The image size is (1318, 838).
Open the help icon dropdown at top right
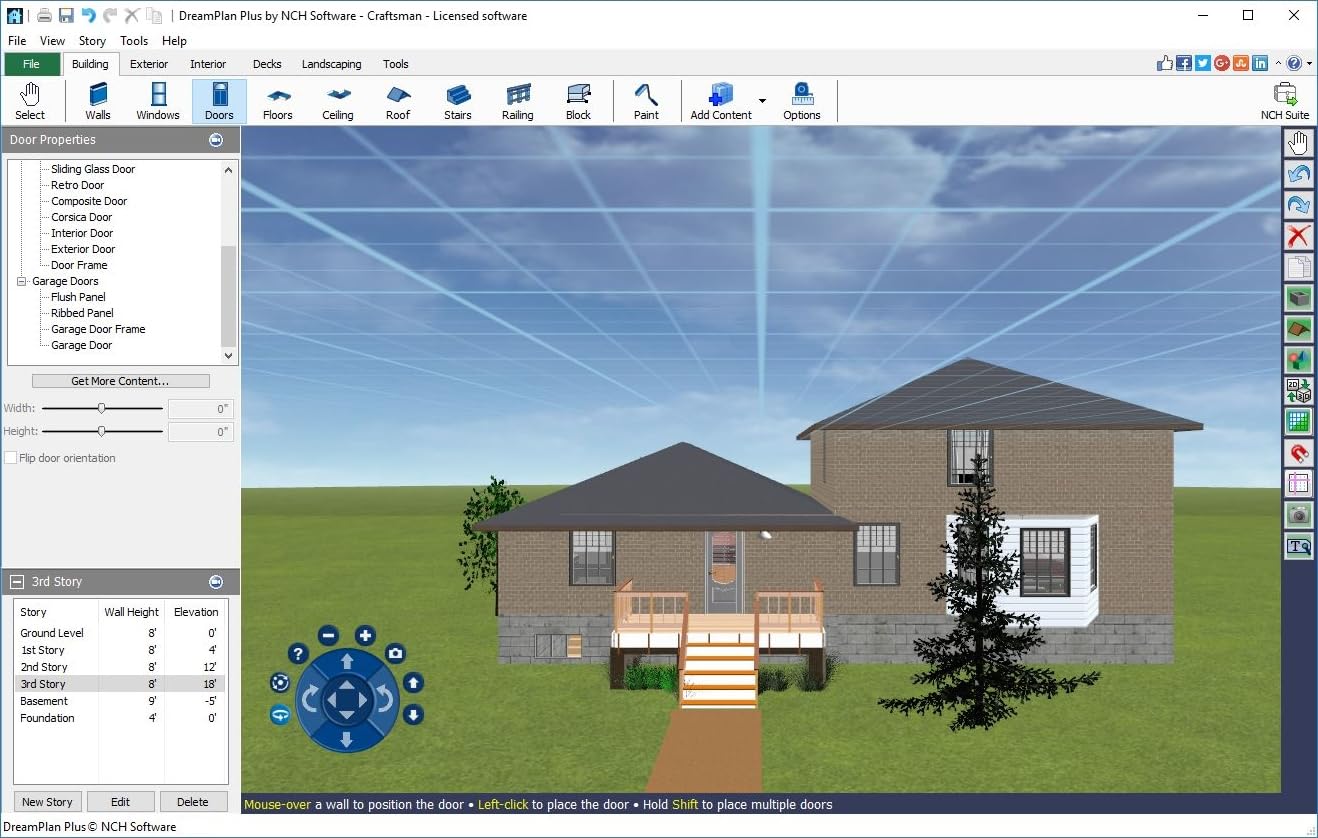pyautogui.click(x=1308, y=63)
